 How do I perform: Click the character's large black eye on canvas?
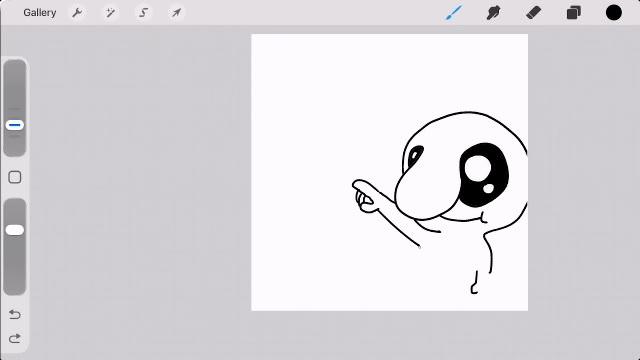point(484,175)
